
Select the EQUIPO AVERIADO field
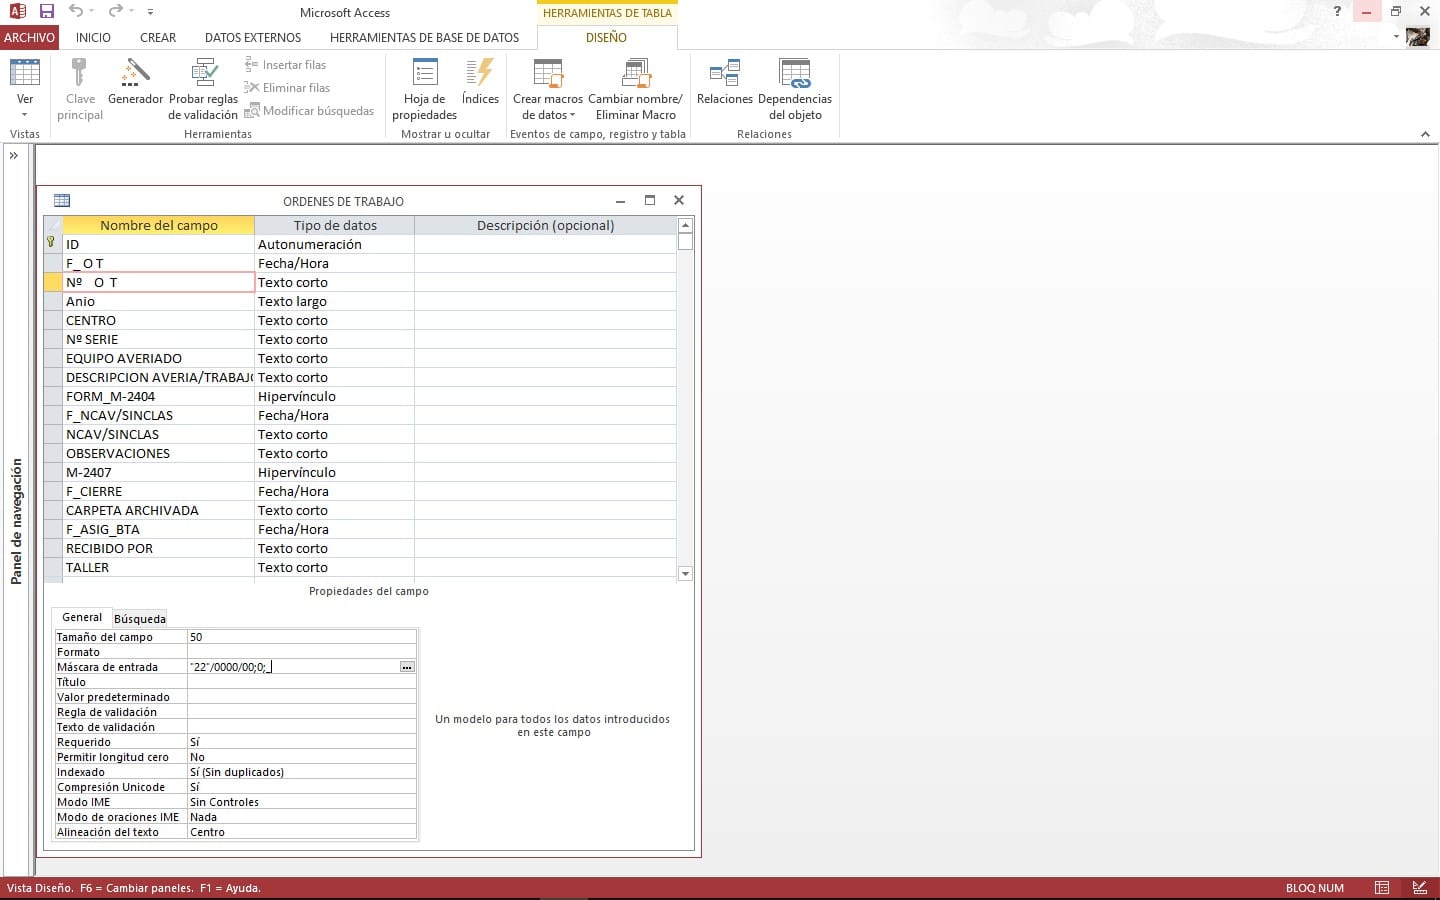158,358
